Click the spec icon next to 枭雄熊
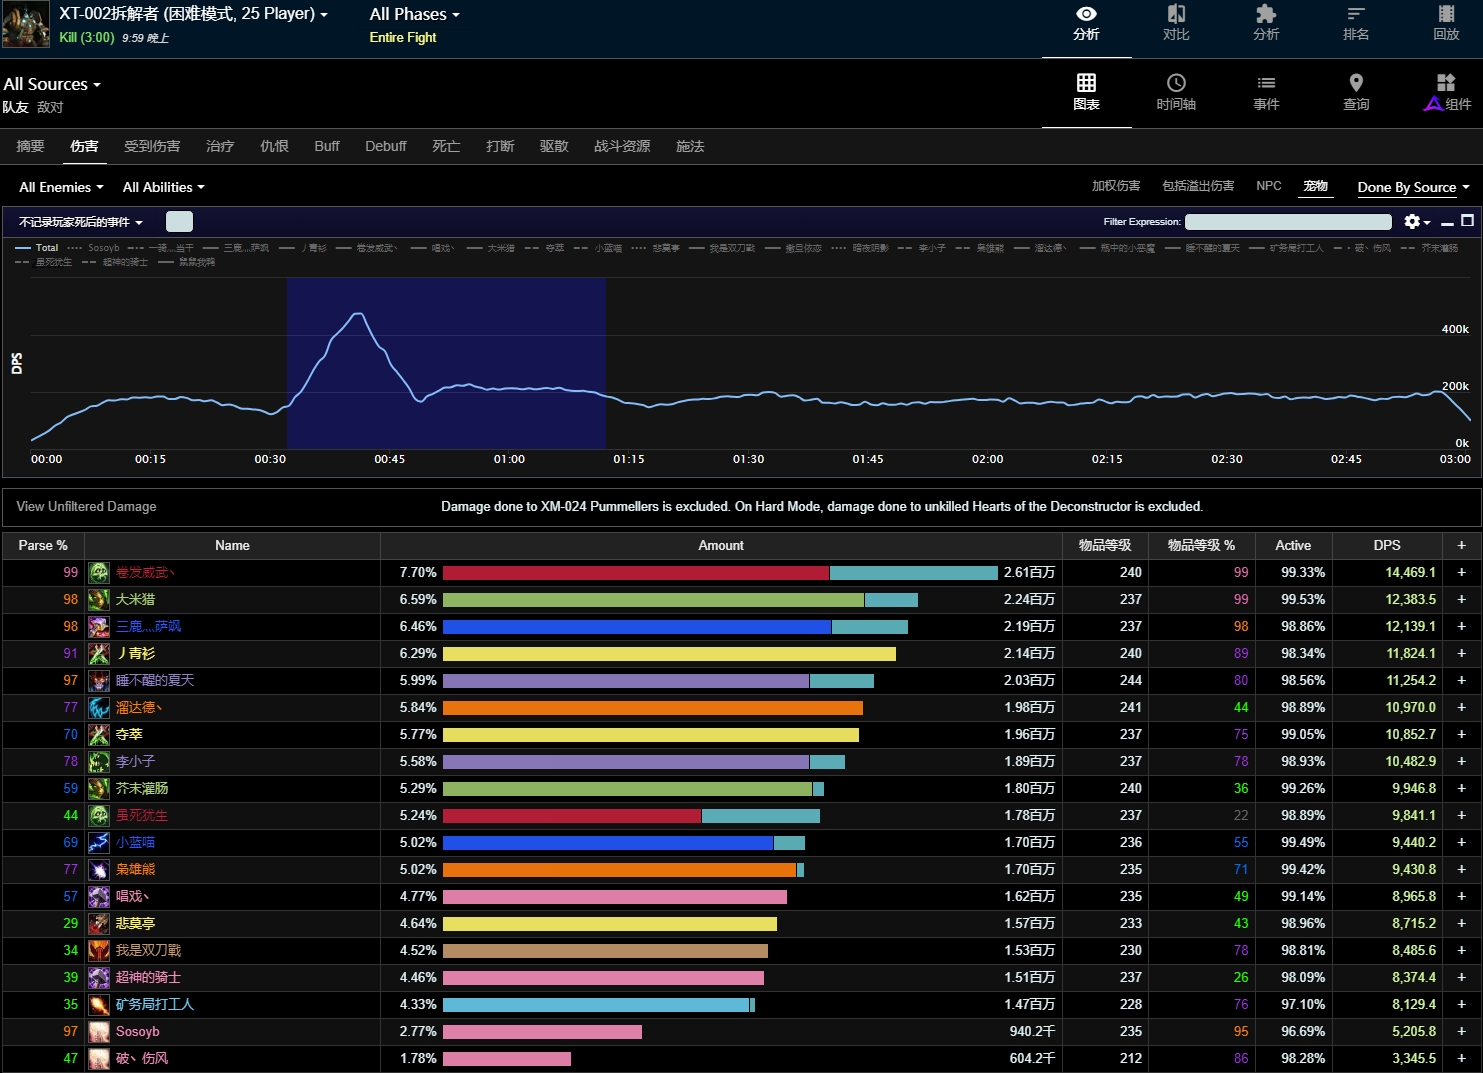1483x1073 pixels. (99, 869)
